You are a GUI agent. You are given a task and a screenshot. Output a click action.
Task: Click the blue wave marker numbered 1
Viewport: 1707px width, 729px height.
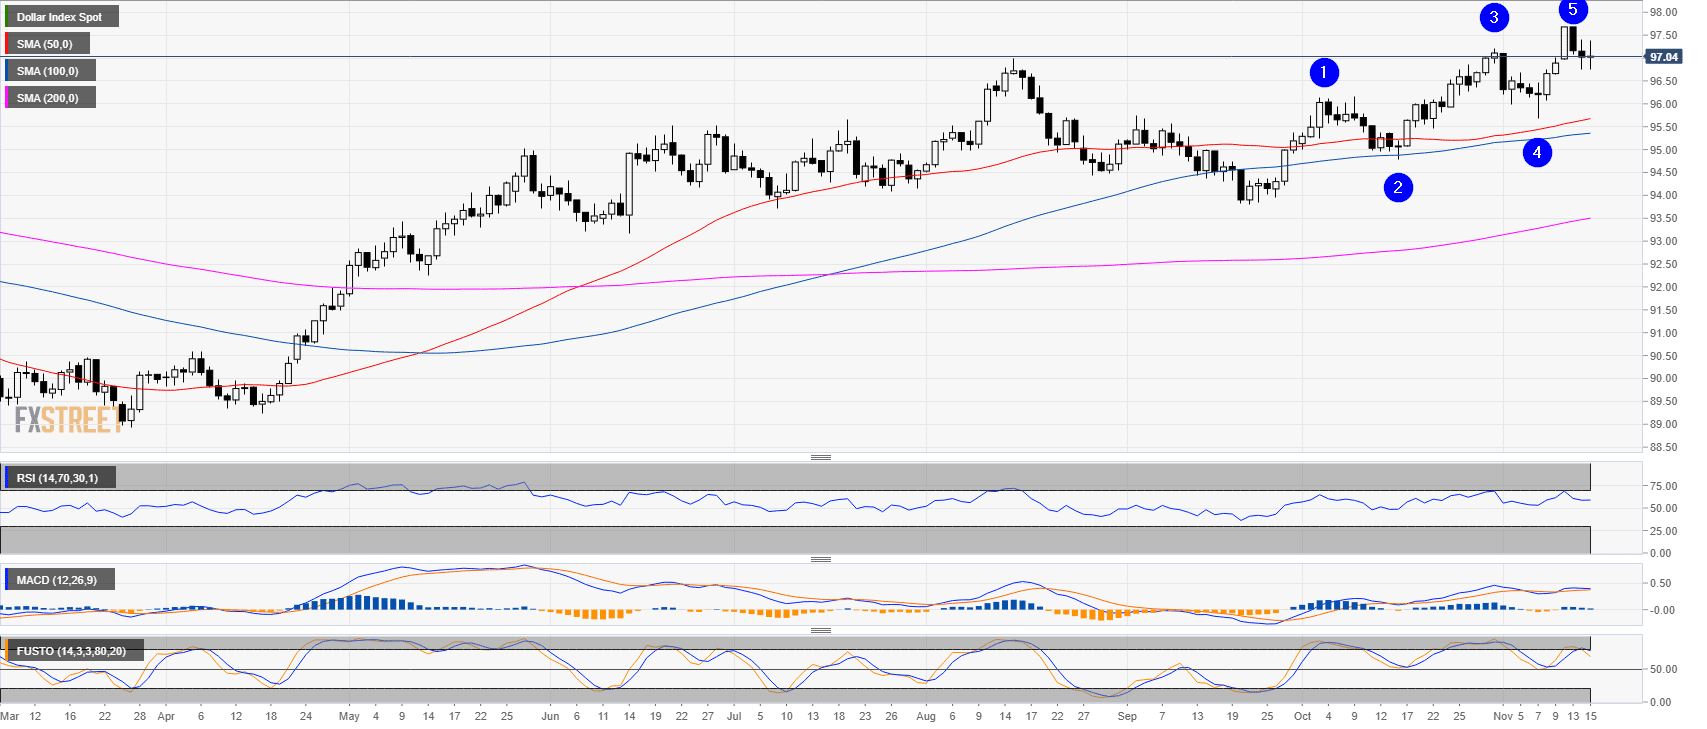(1323, 72)
